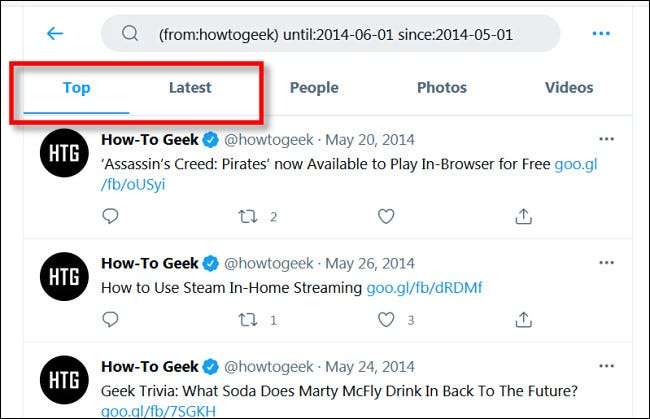
Task: Open more menu on May 20 tweet
Action: tap(606, 139)
